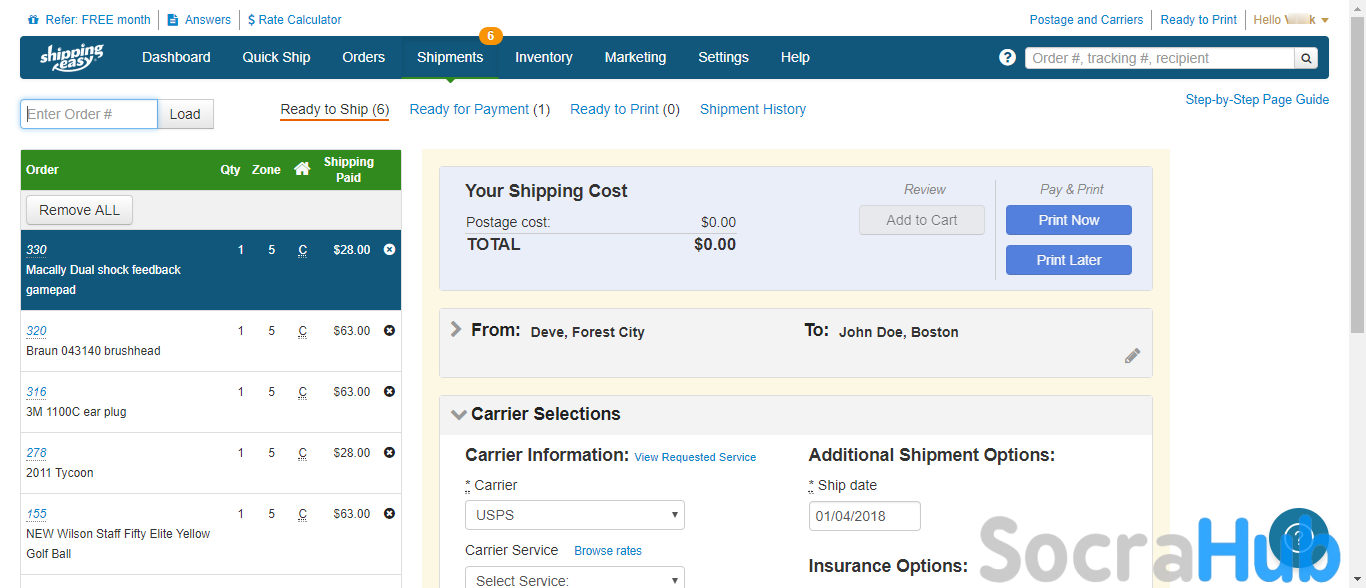Open the Hello user account dropdown
Viewport: 1366px width, 588px height.
click(x=1291, y=20)
